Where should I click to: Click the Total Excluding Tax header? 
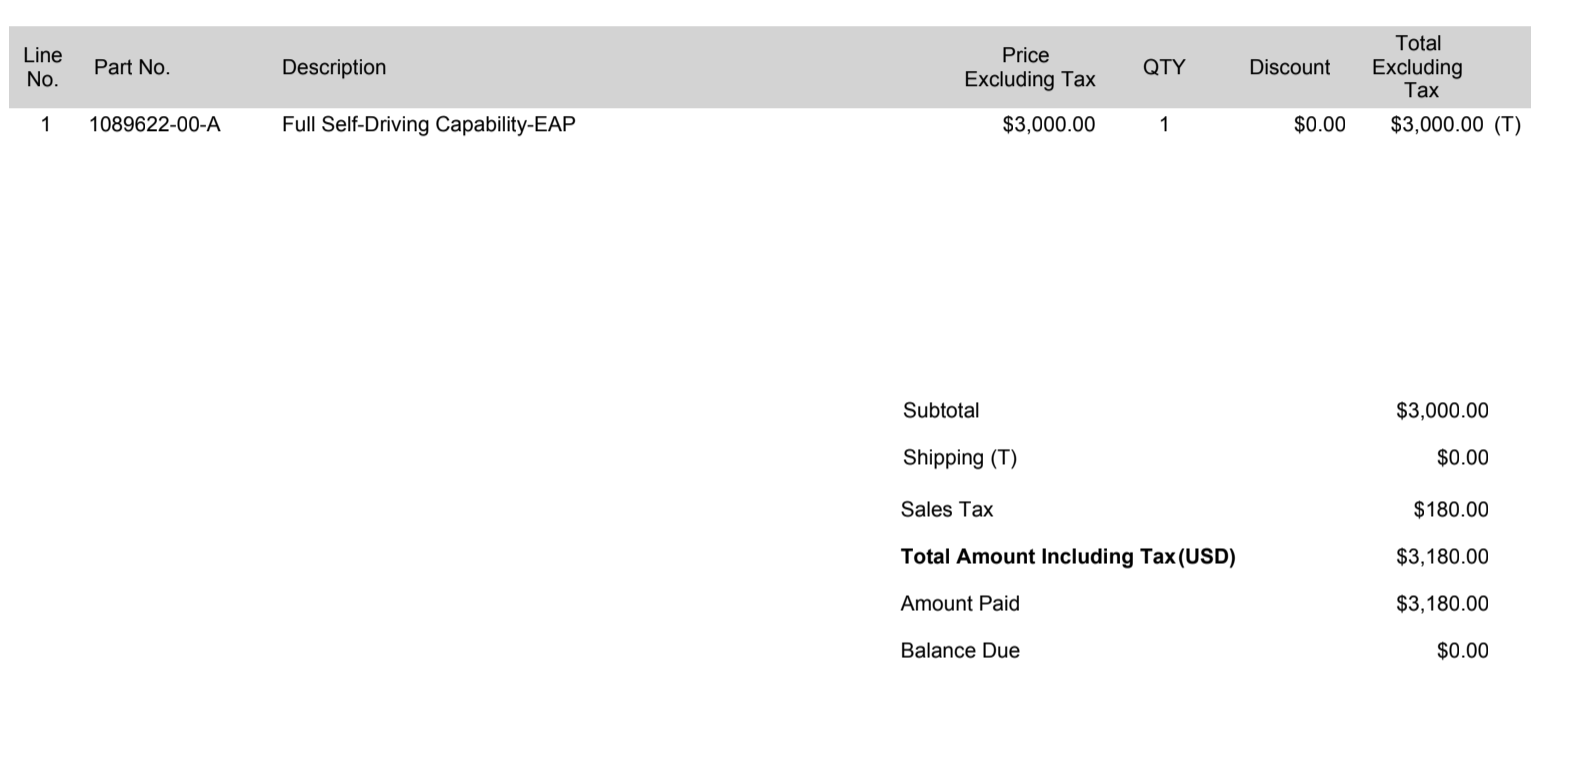tap(1417, 67)
